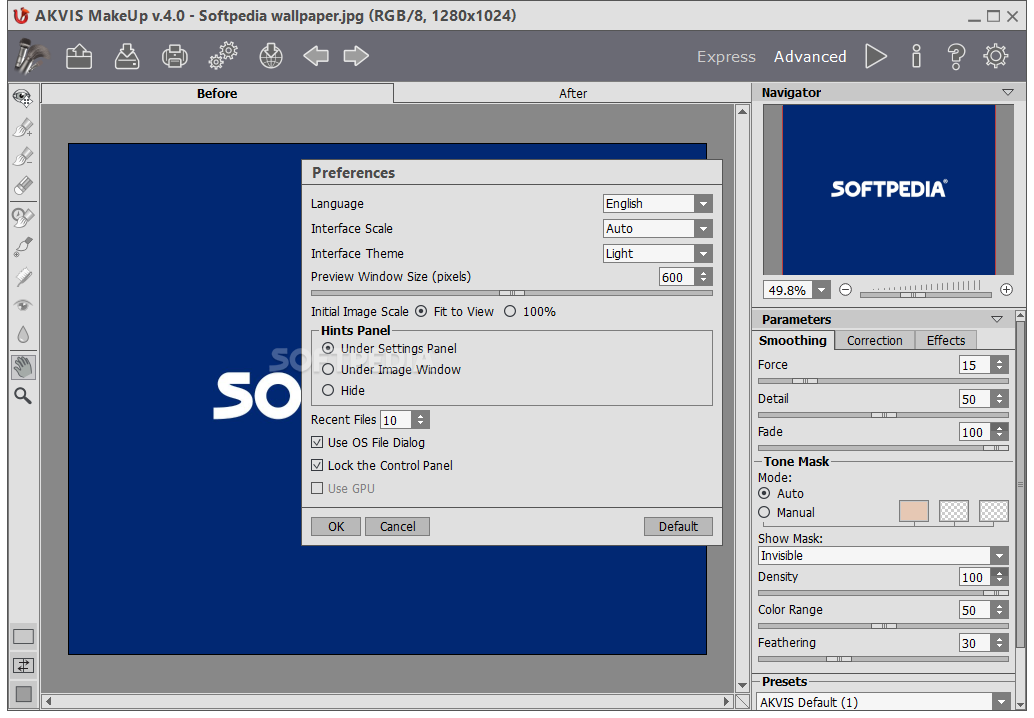Image resolution: width=1034 pixels, height=718 pixels.
Task: Open the Show Mask Invisible dropdown
Action: click(883, 556)
